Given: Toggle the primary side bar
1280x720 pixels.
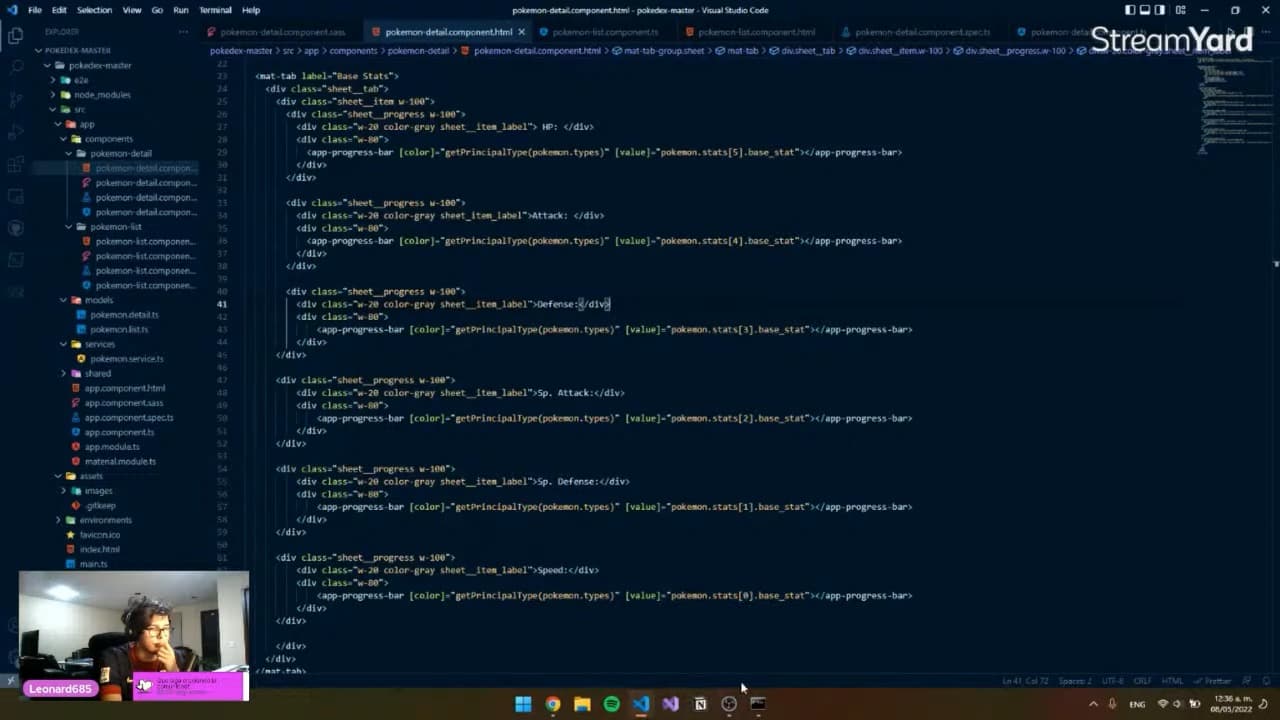Looking at the screenshot, I should pos(1130,10).
